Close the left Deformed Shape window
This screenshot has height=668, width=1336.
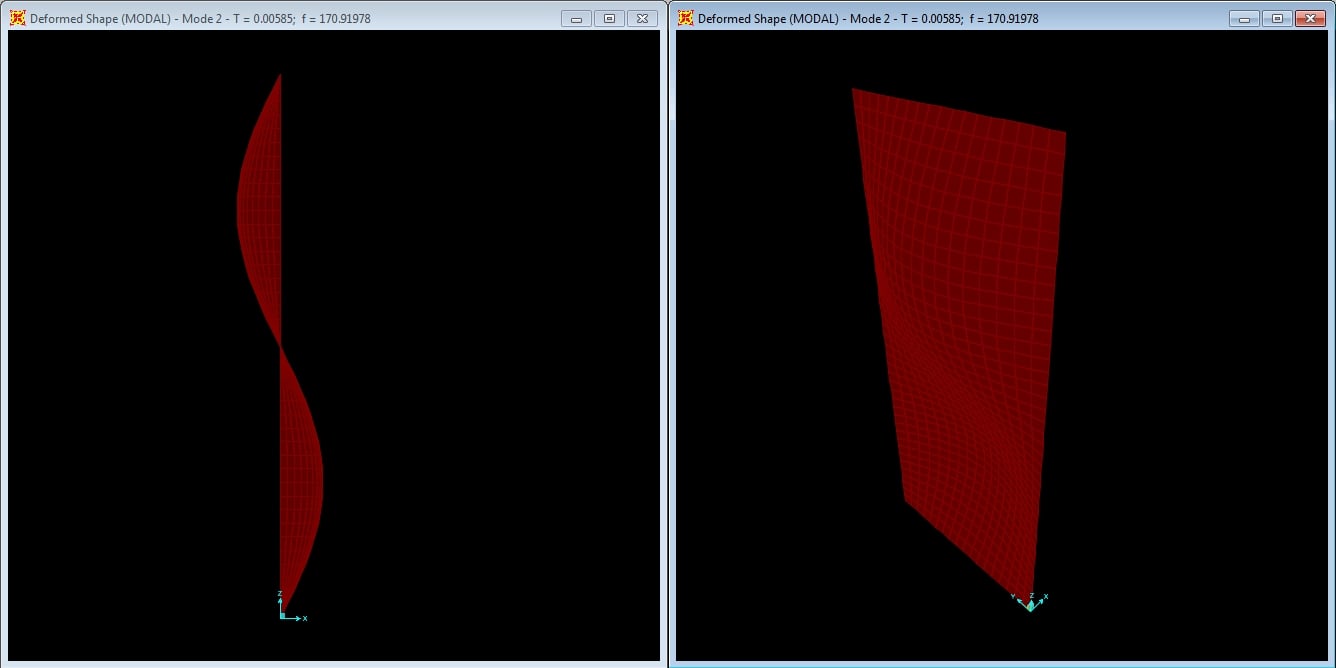coord(643,18)
